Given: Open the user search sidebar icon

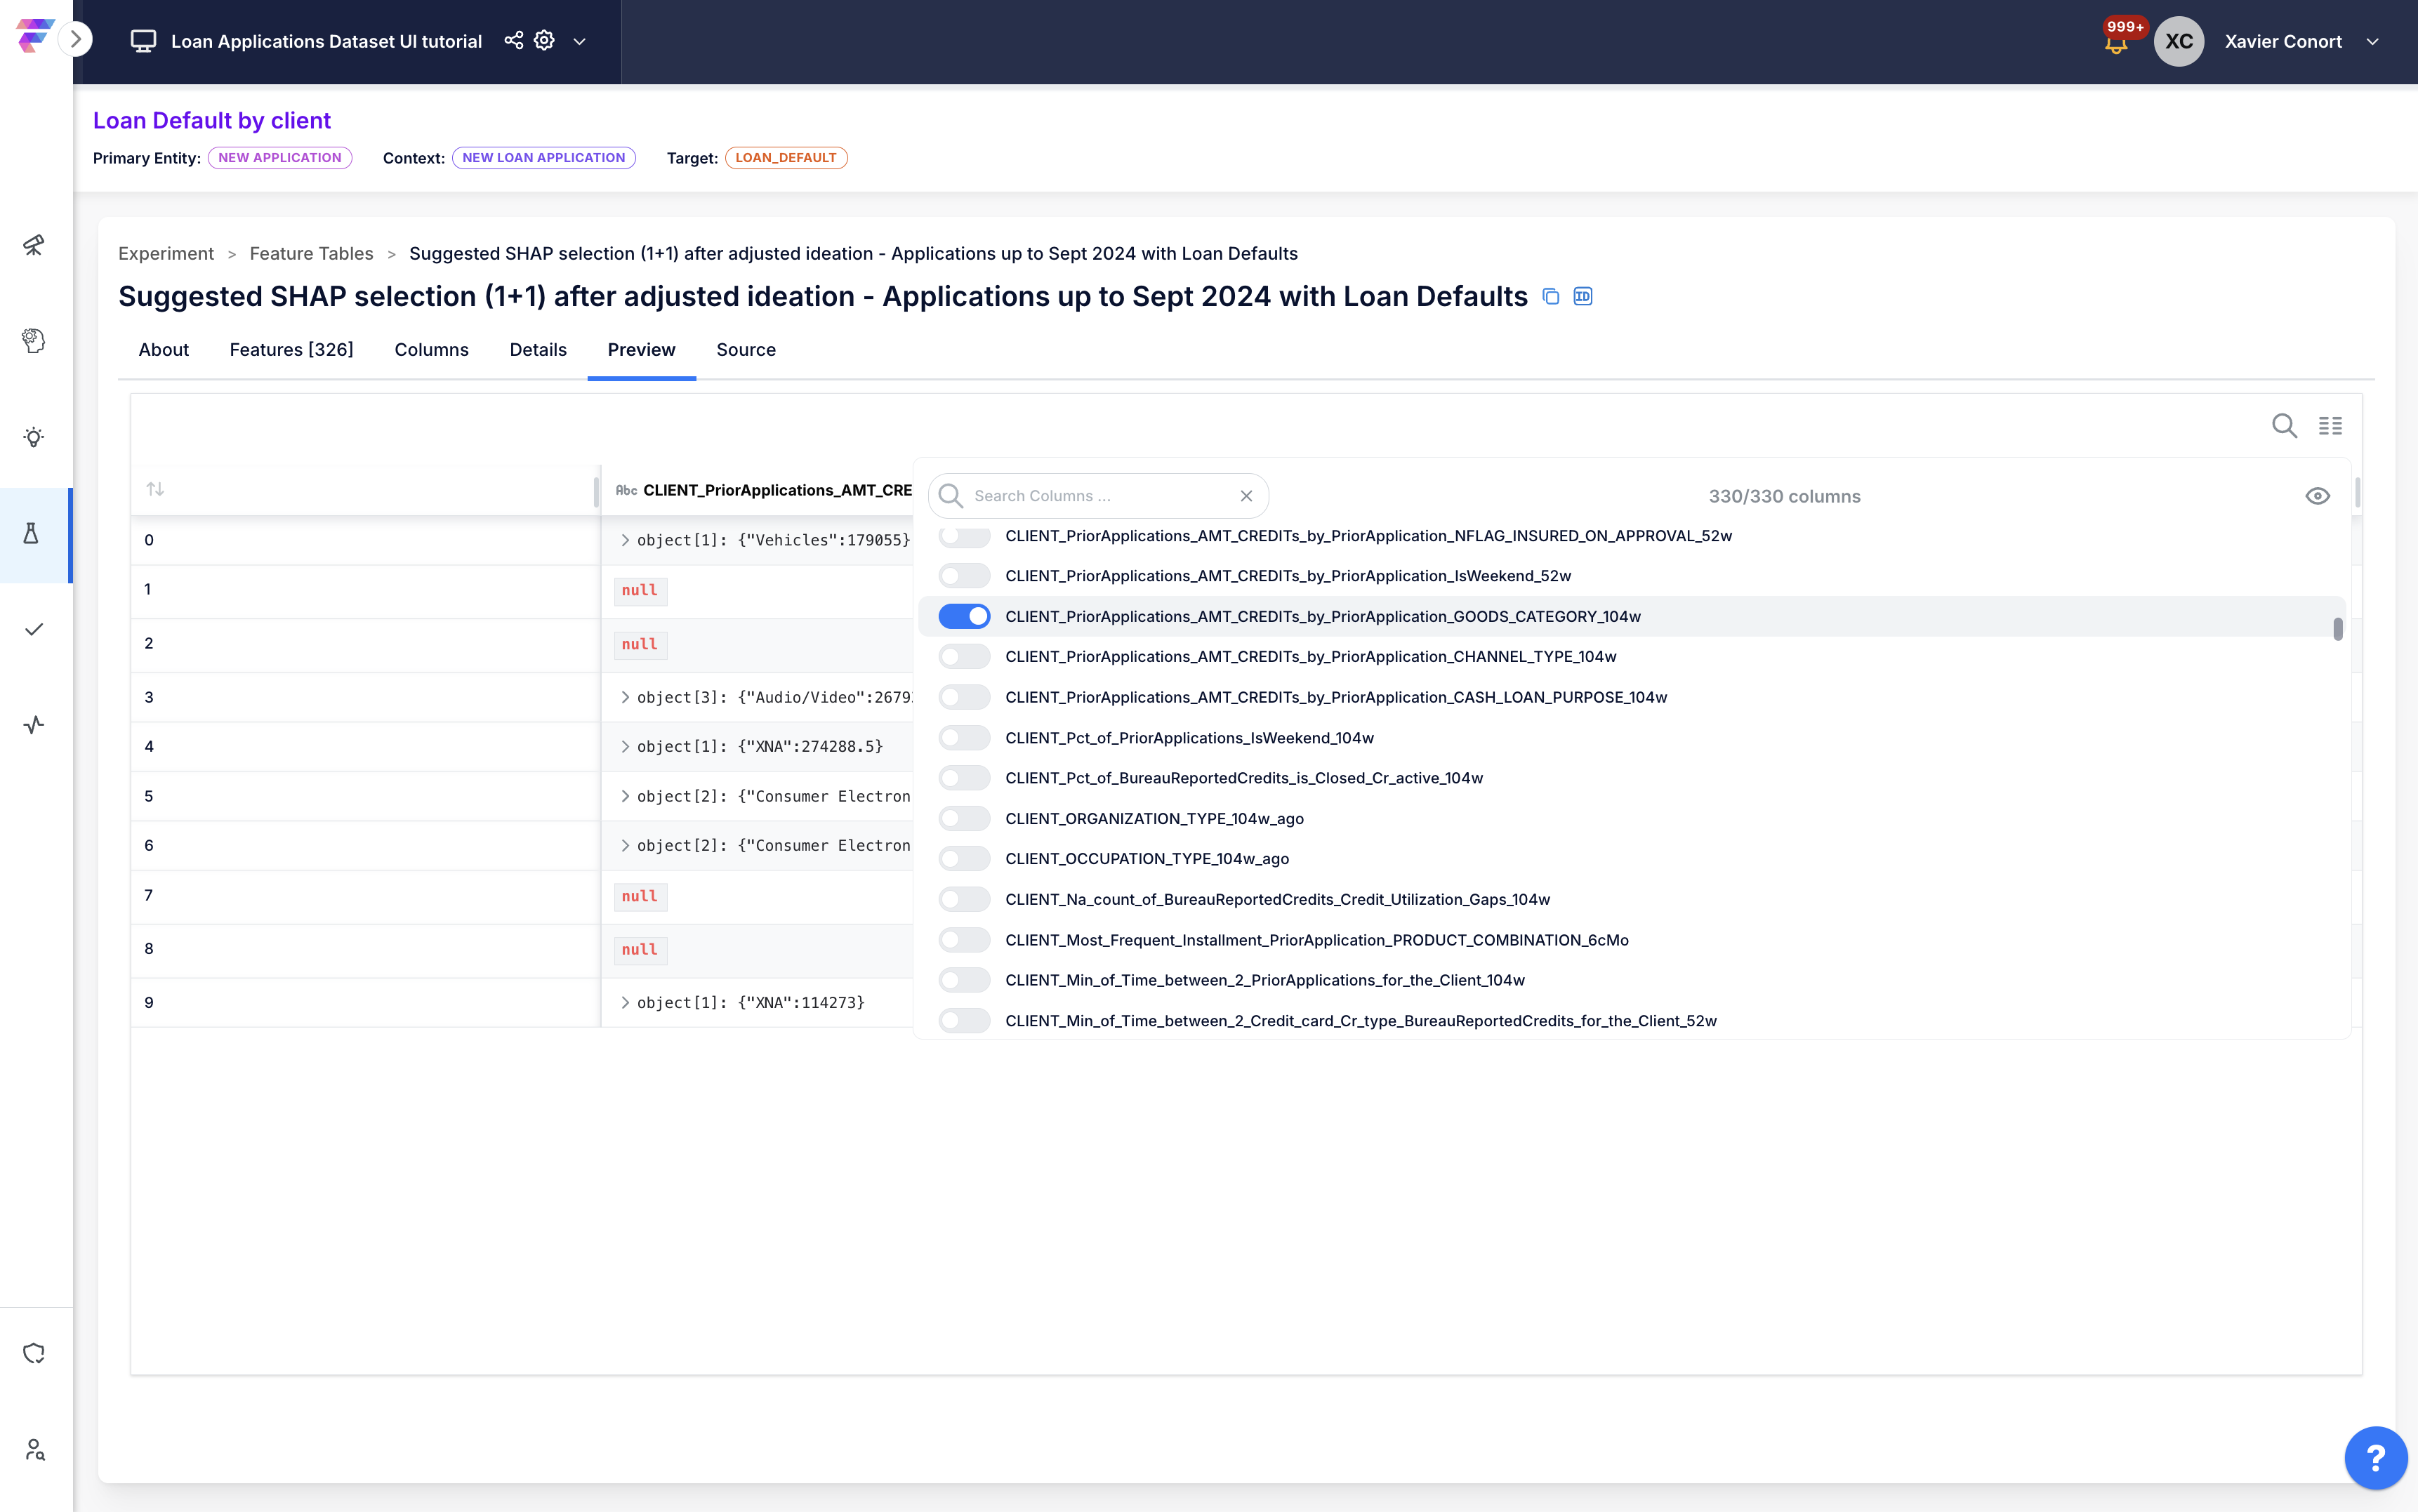Looking at the screenshot, I should [x=34, y=1449].
